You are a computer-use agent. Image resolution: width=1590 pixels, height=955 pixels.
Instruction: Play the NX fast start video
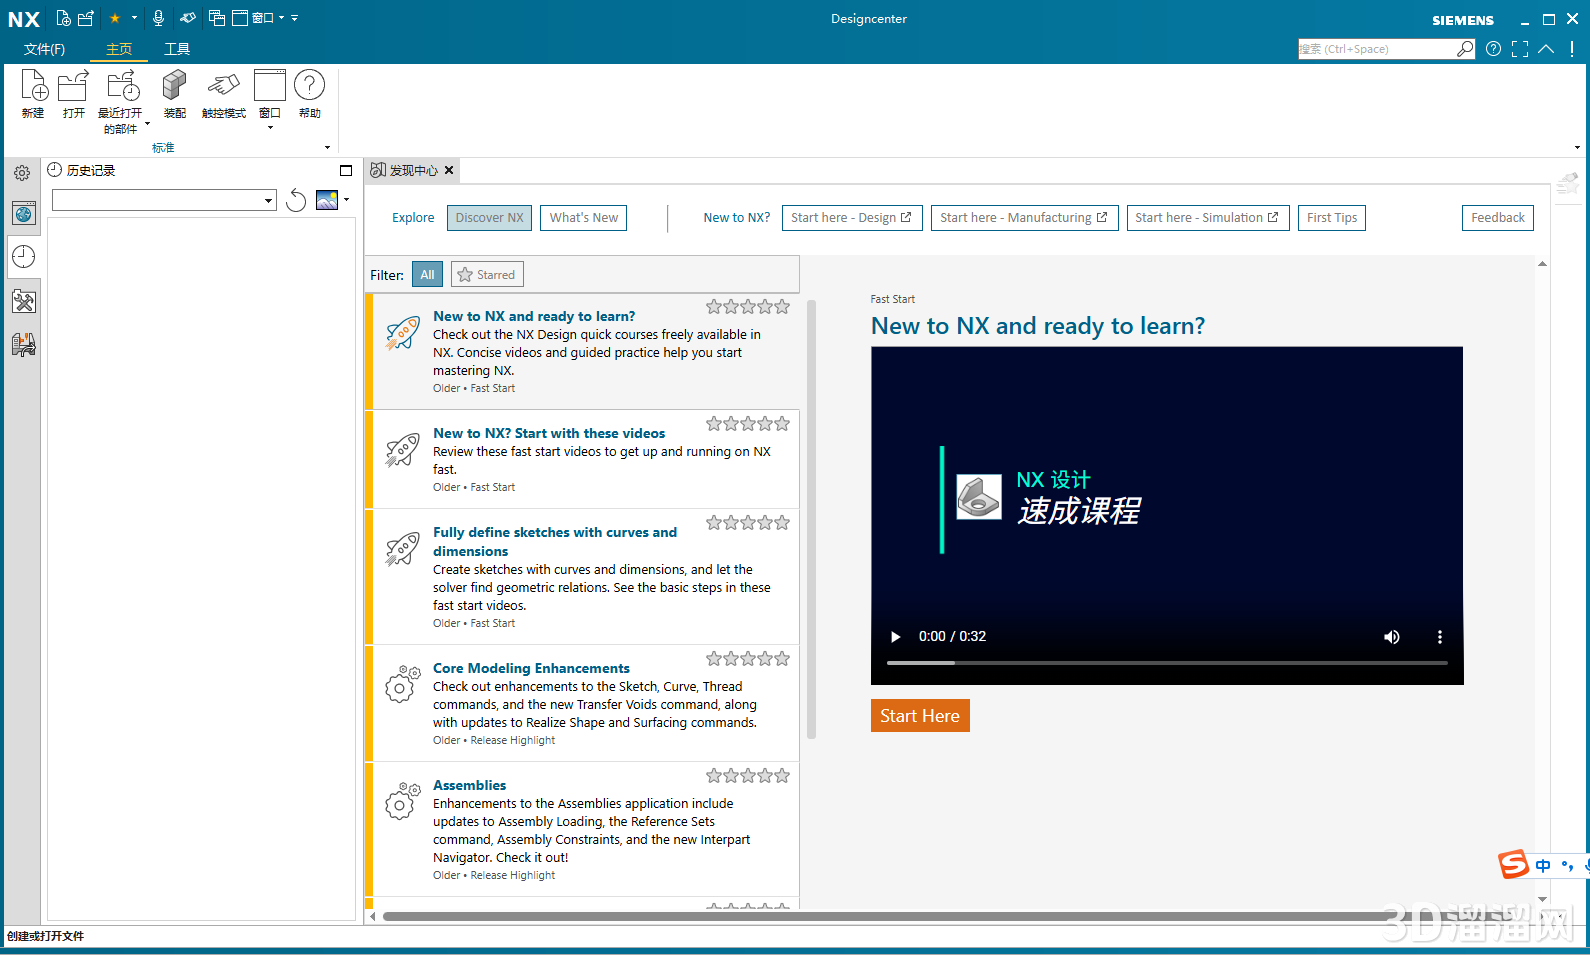point(895,637)
